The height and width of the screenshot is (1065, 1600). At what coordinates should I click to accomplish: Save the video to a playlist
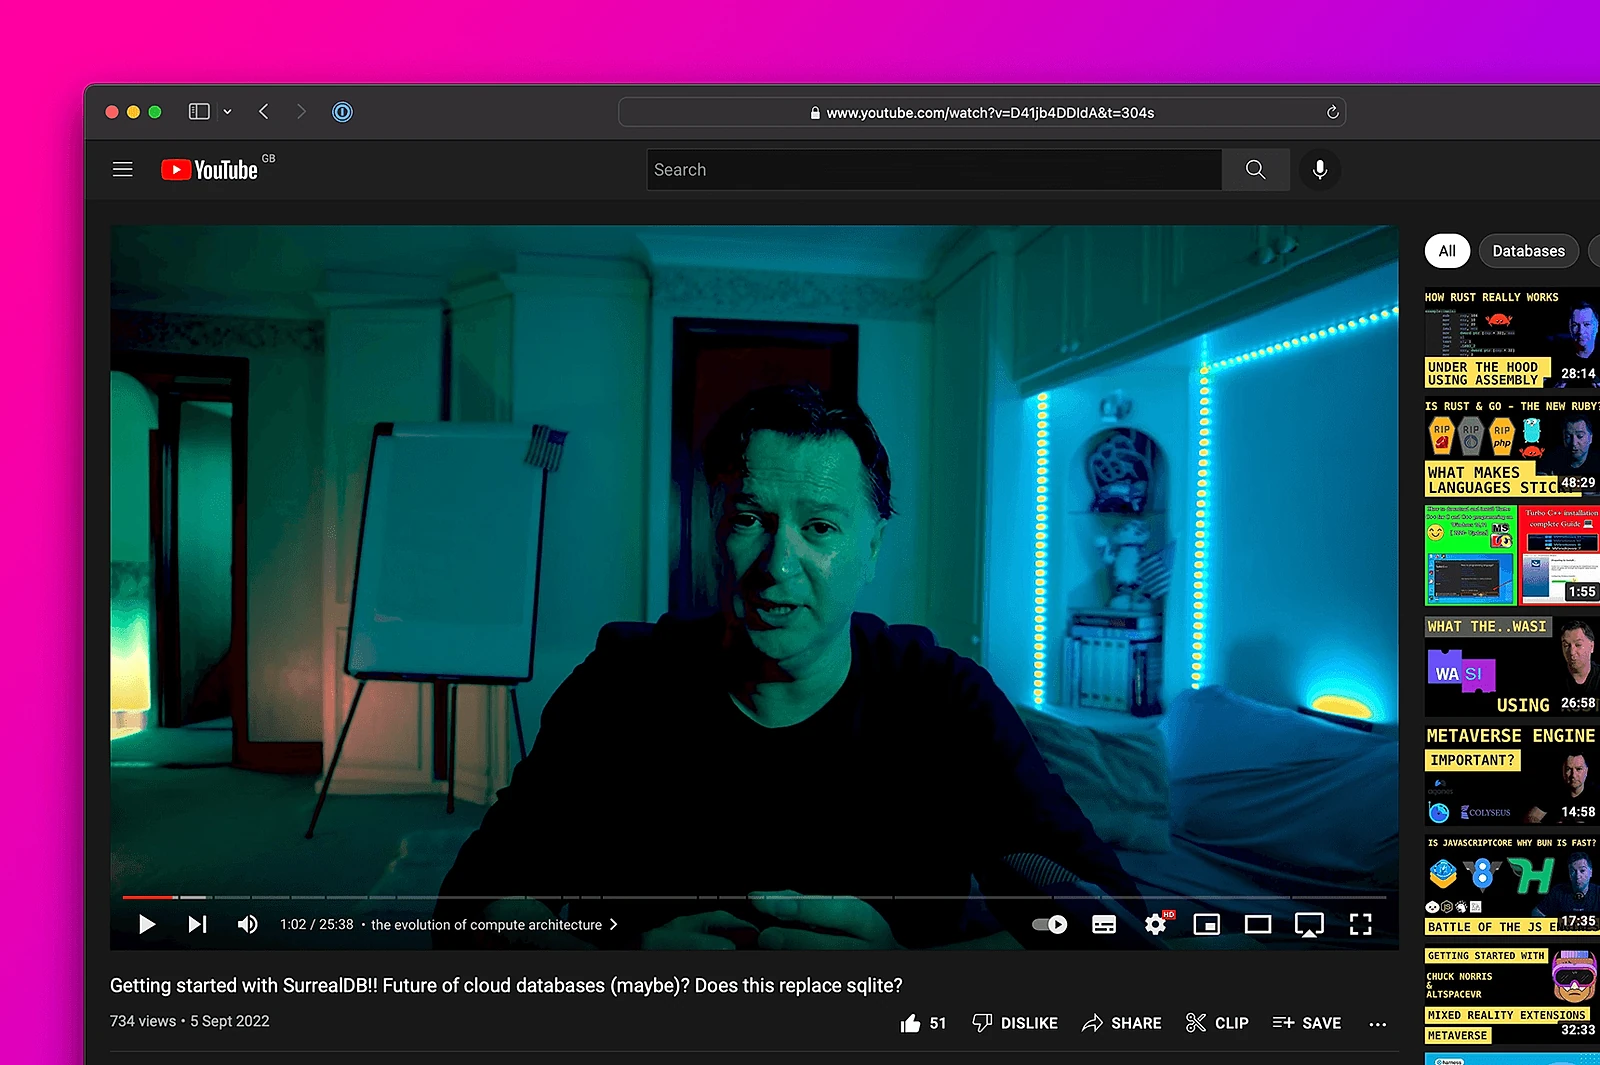[1306, 1023]
